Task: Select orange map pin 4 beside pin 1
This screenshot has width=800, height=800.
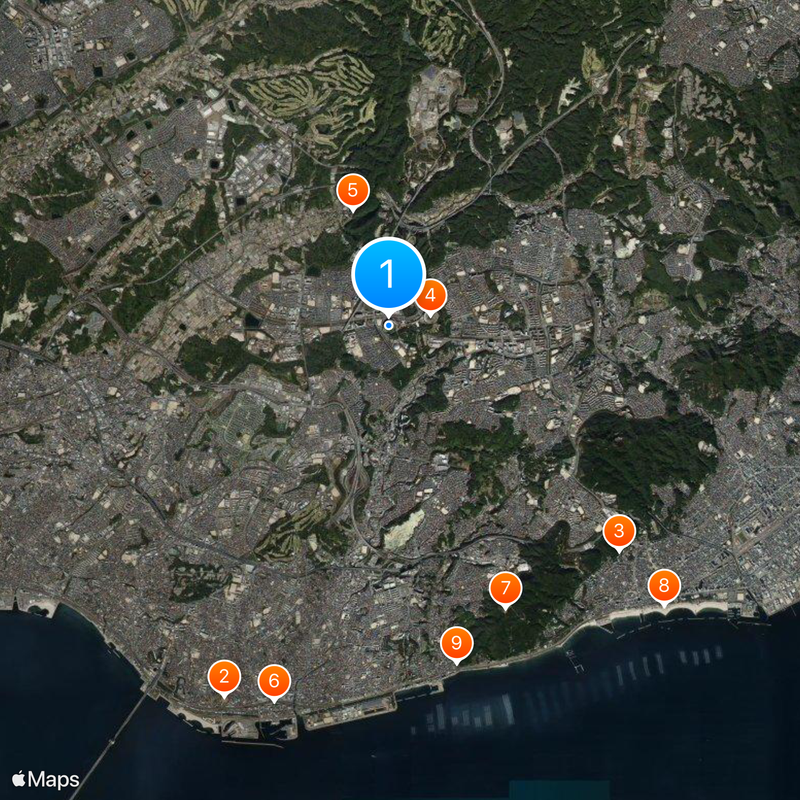Action: coord(431,294)
